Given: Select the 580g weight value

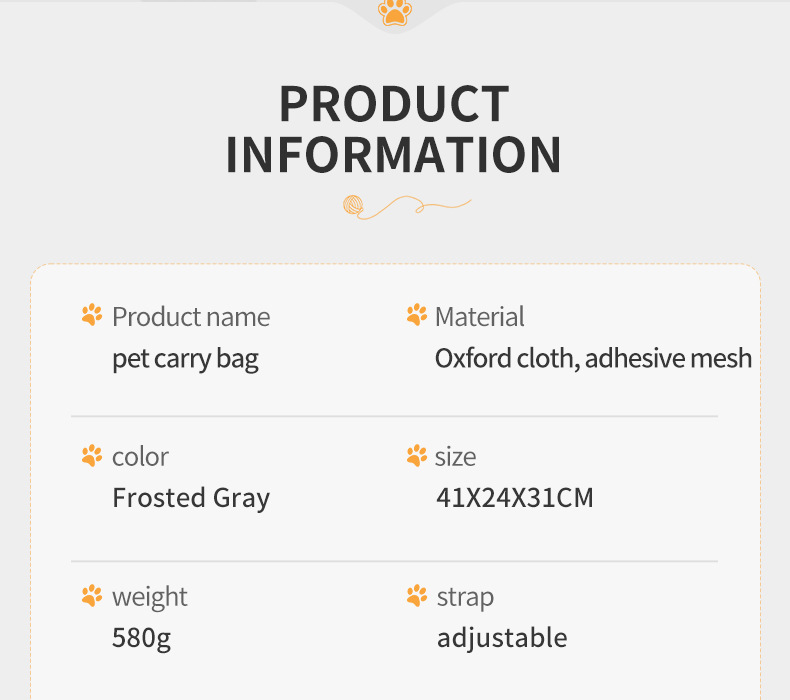Looking at the screenshot, I should click(141, 638).
